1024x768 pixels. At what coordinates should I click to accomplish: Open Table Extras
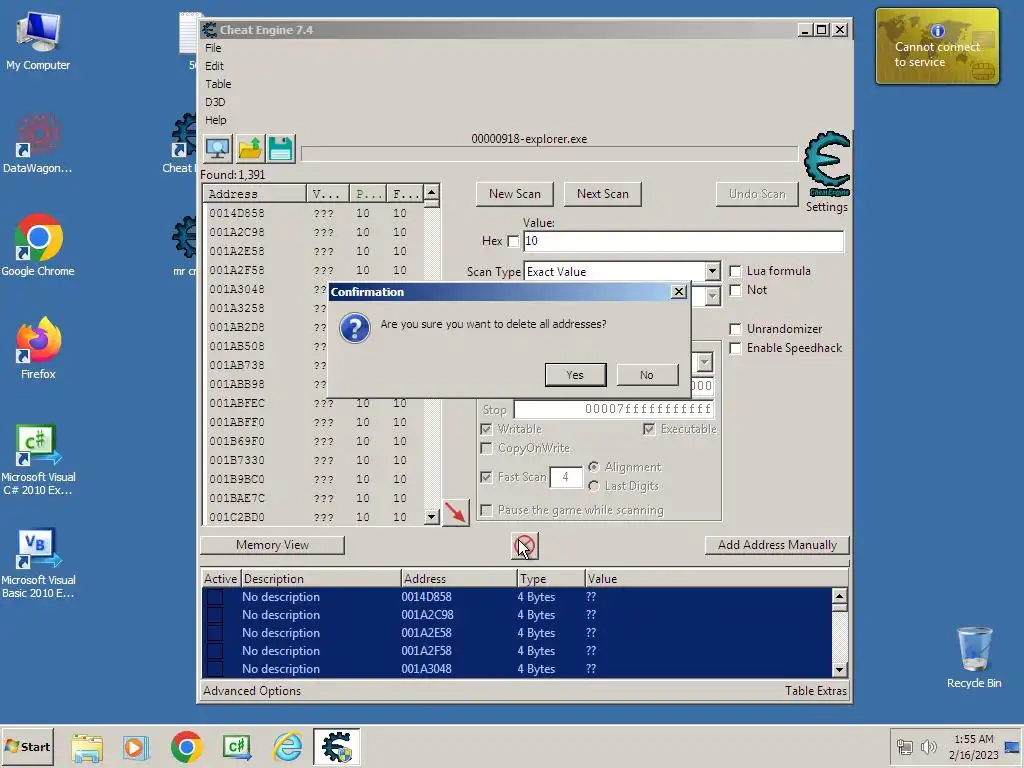point(816,691)
